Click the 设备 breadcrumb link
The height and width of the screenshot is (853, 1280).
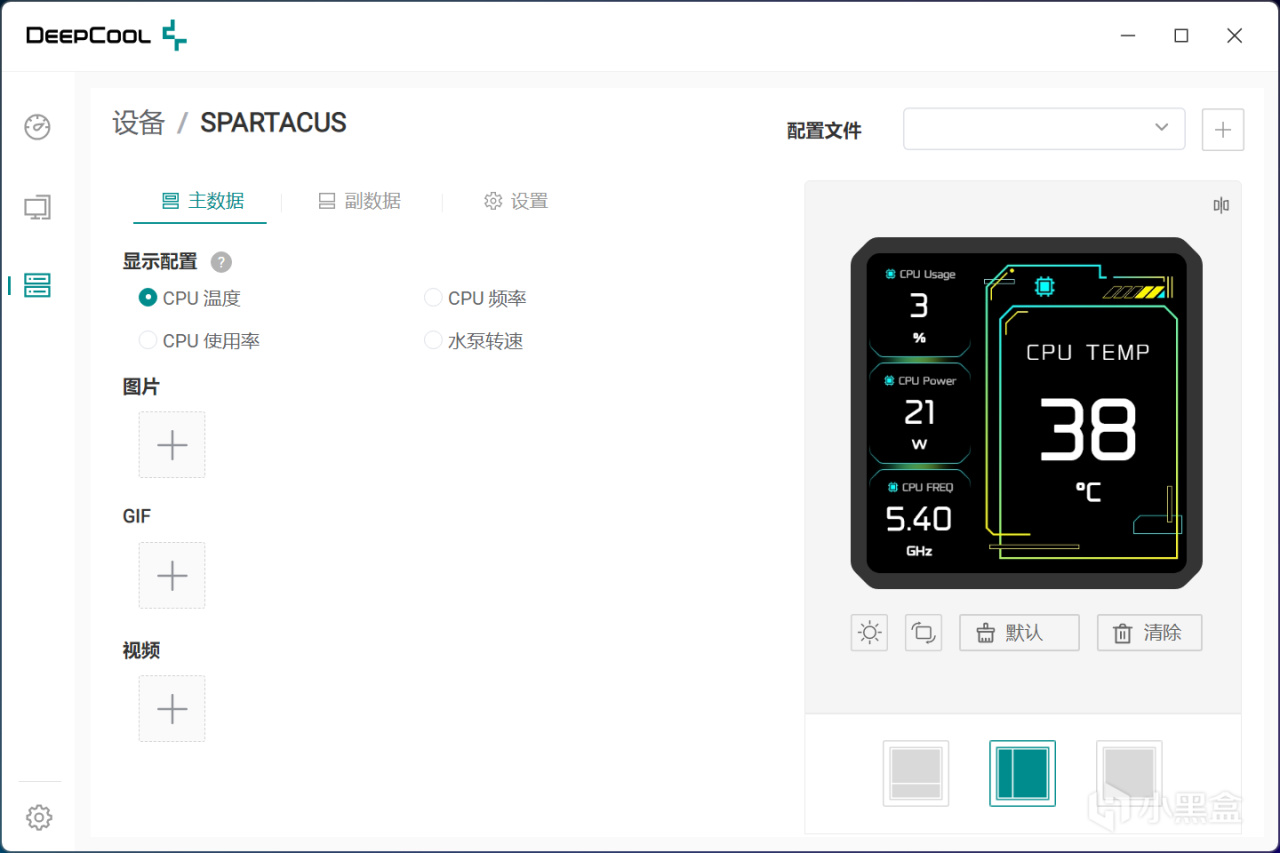(138, 123)
